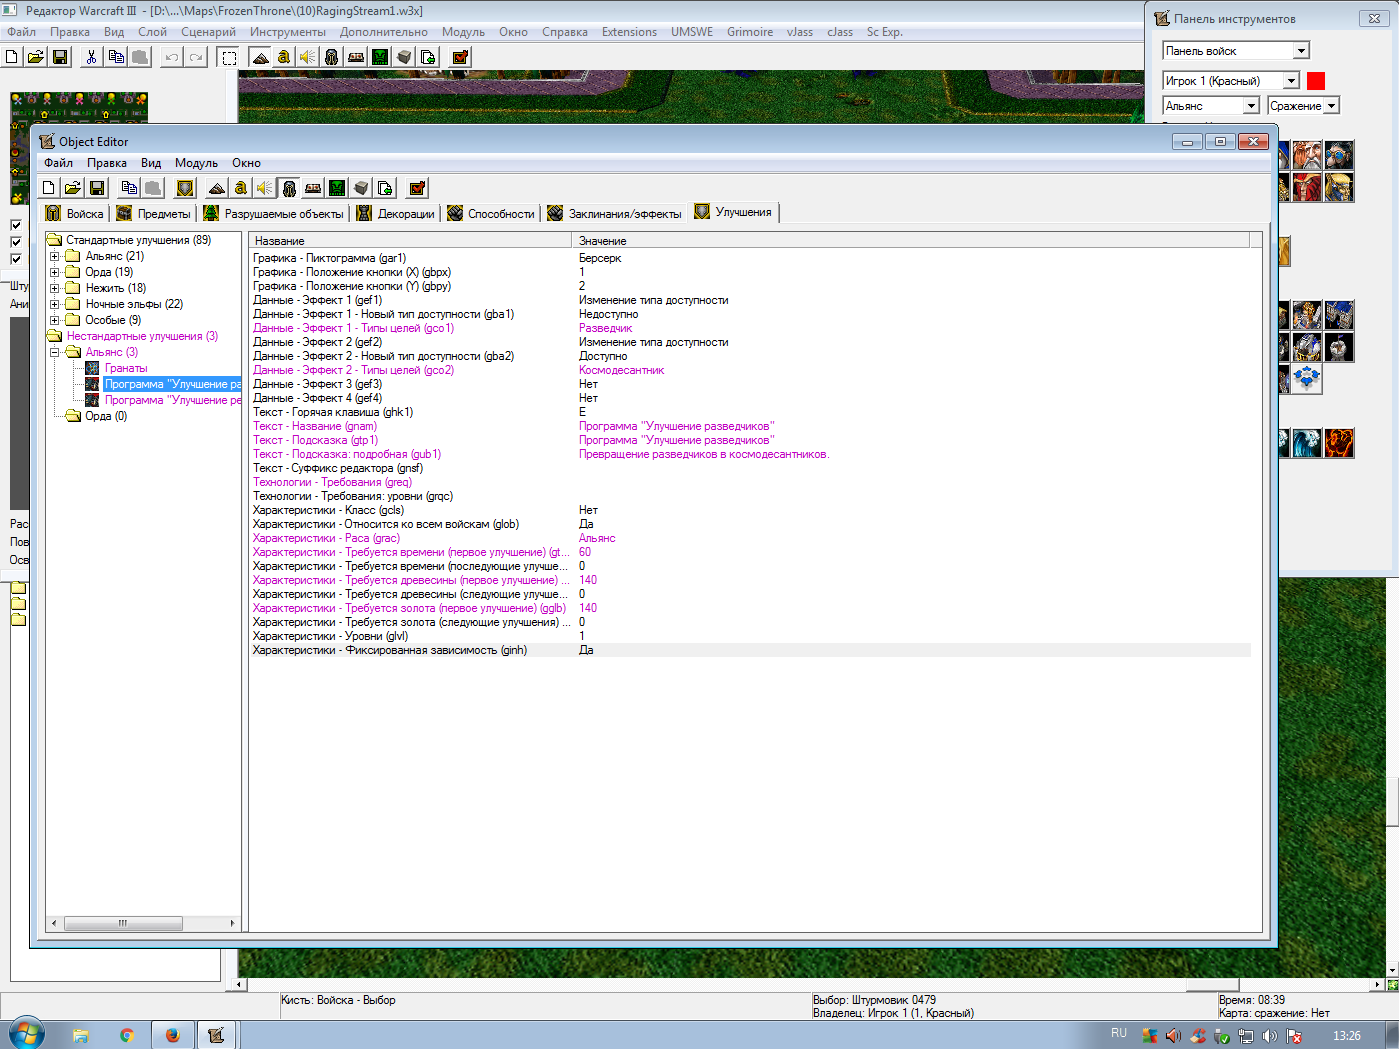Screen dimensions: 1399x1049
Task: Click Test Map checkmark icon in Object Editor toolbar
Action: point(417,188)
